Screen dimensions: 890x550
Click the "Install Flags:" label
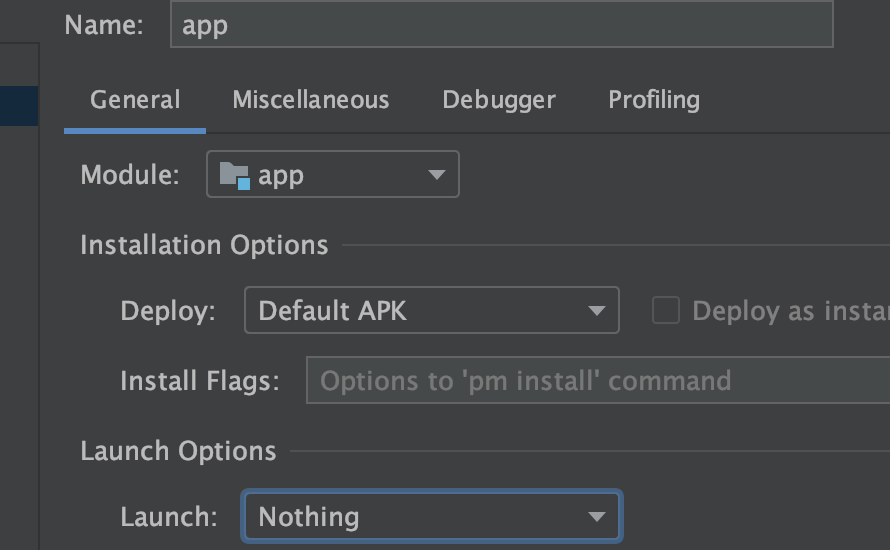coord(199,381)
